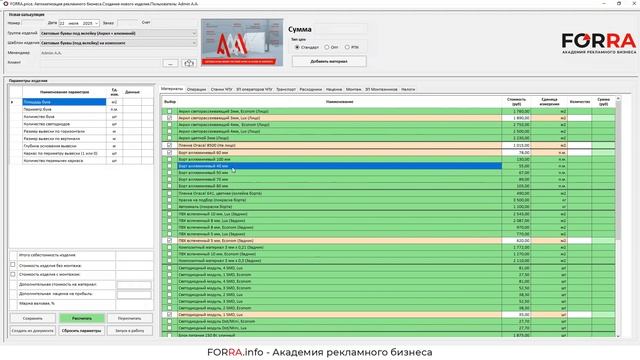Uncheck Акрил светорассеивающий 3мм Lux row checkbox
This screenshot has width=640, height=360.
[169, 118]
